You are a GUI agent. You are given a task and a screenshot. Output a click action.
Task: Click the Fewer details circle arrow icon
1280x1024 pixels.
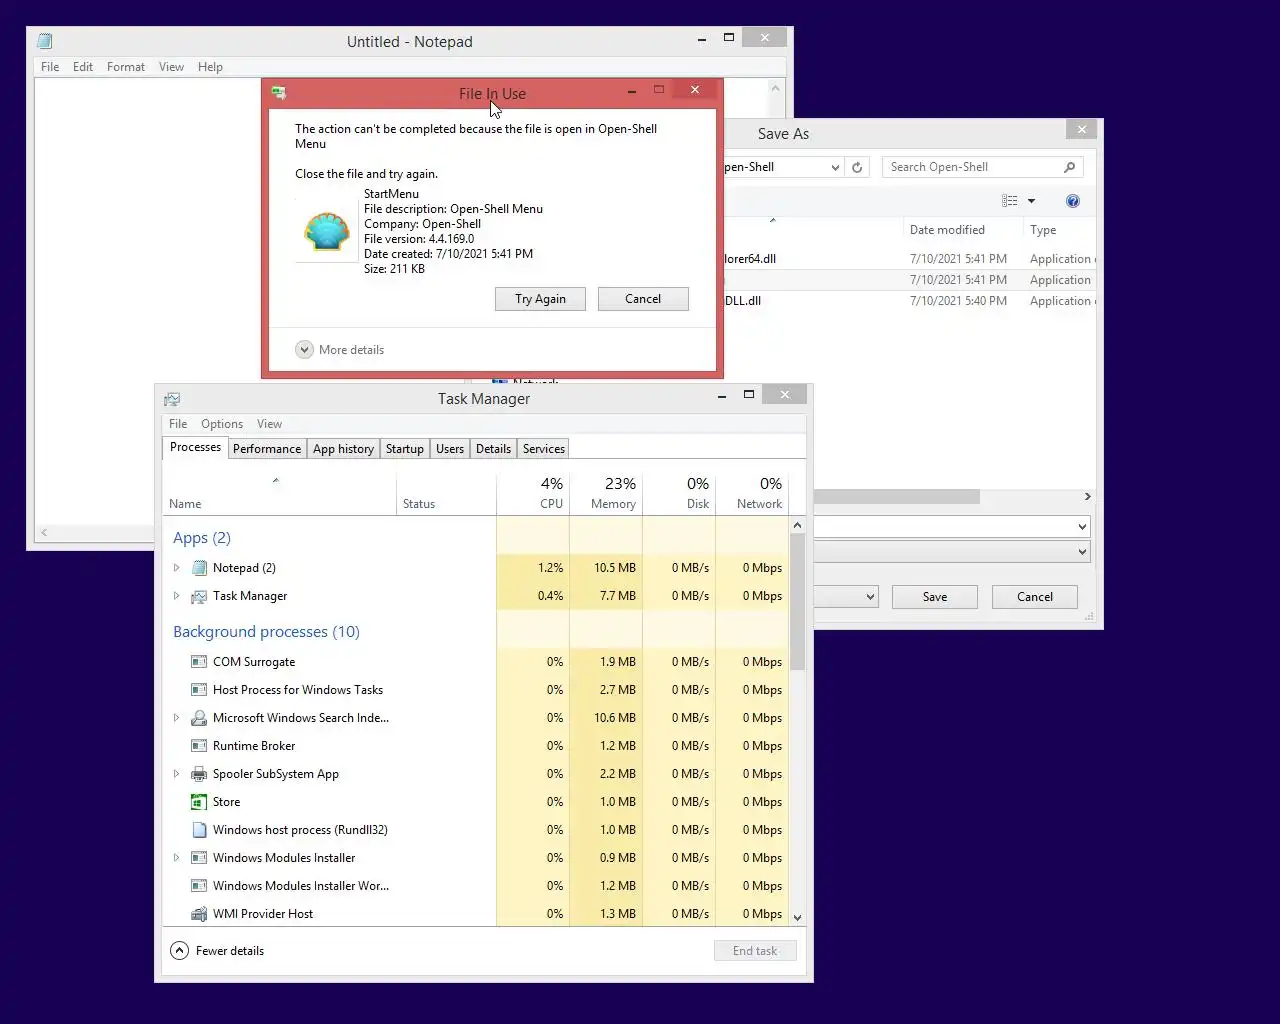point(179,950)
